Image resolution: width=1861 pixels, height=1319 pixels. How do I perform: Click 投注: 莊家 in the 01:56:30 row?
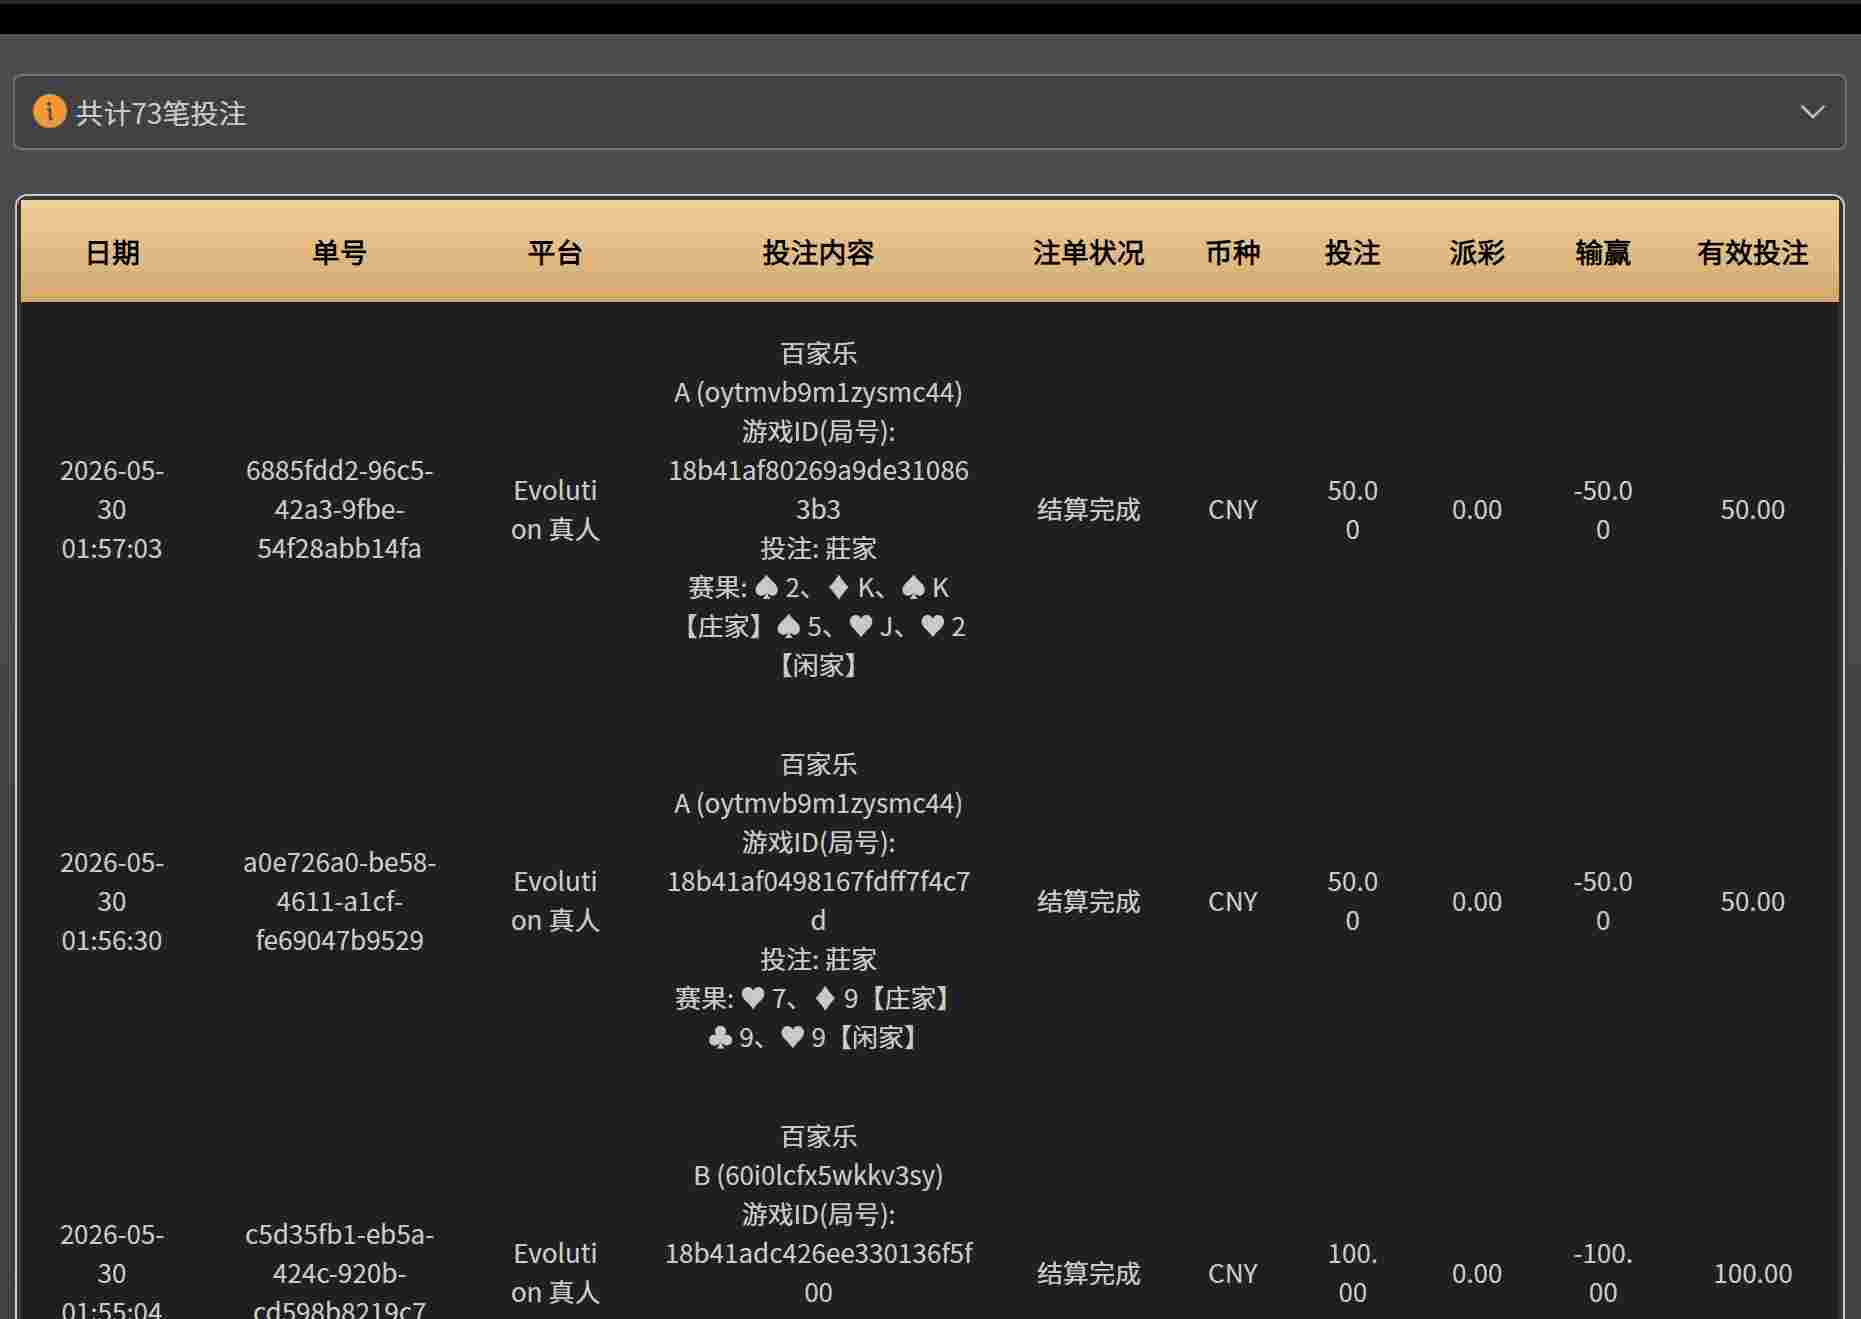(818, 959)
